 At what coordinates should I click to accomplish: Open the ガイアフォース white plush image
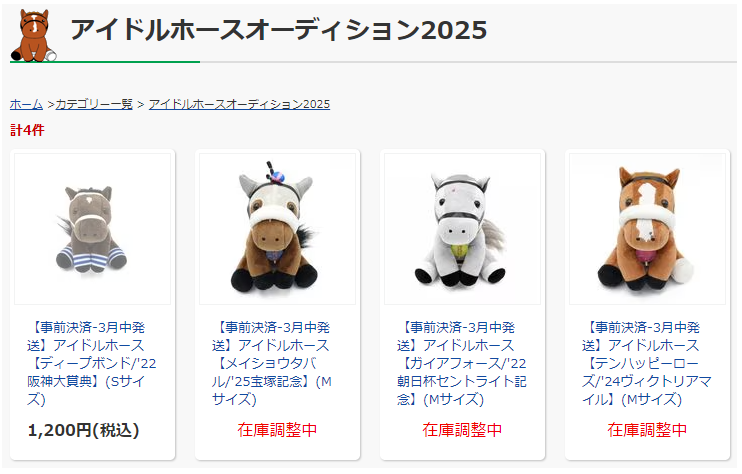462,228
